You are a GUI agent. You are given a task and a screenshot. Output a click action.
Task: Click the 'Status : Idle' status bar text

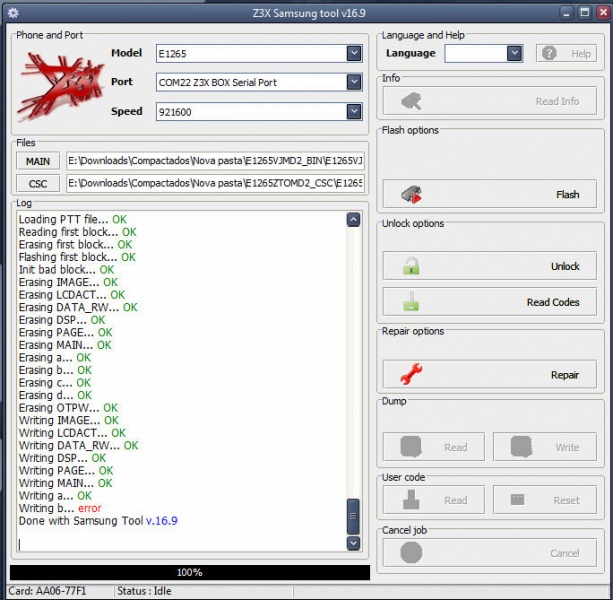(144, 591)
